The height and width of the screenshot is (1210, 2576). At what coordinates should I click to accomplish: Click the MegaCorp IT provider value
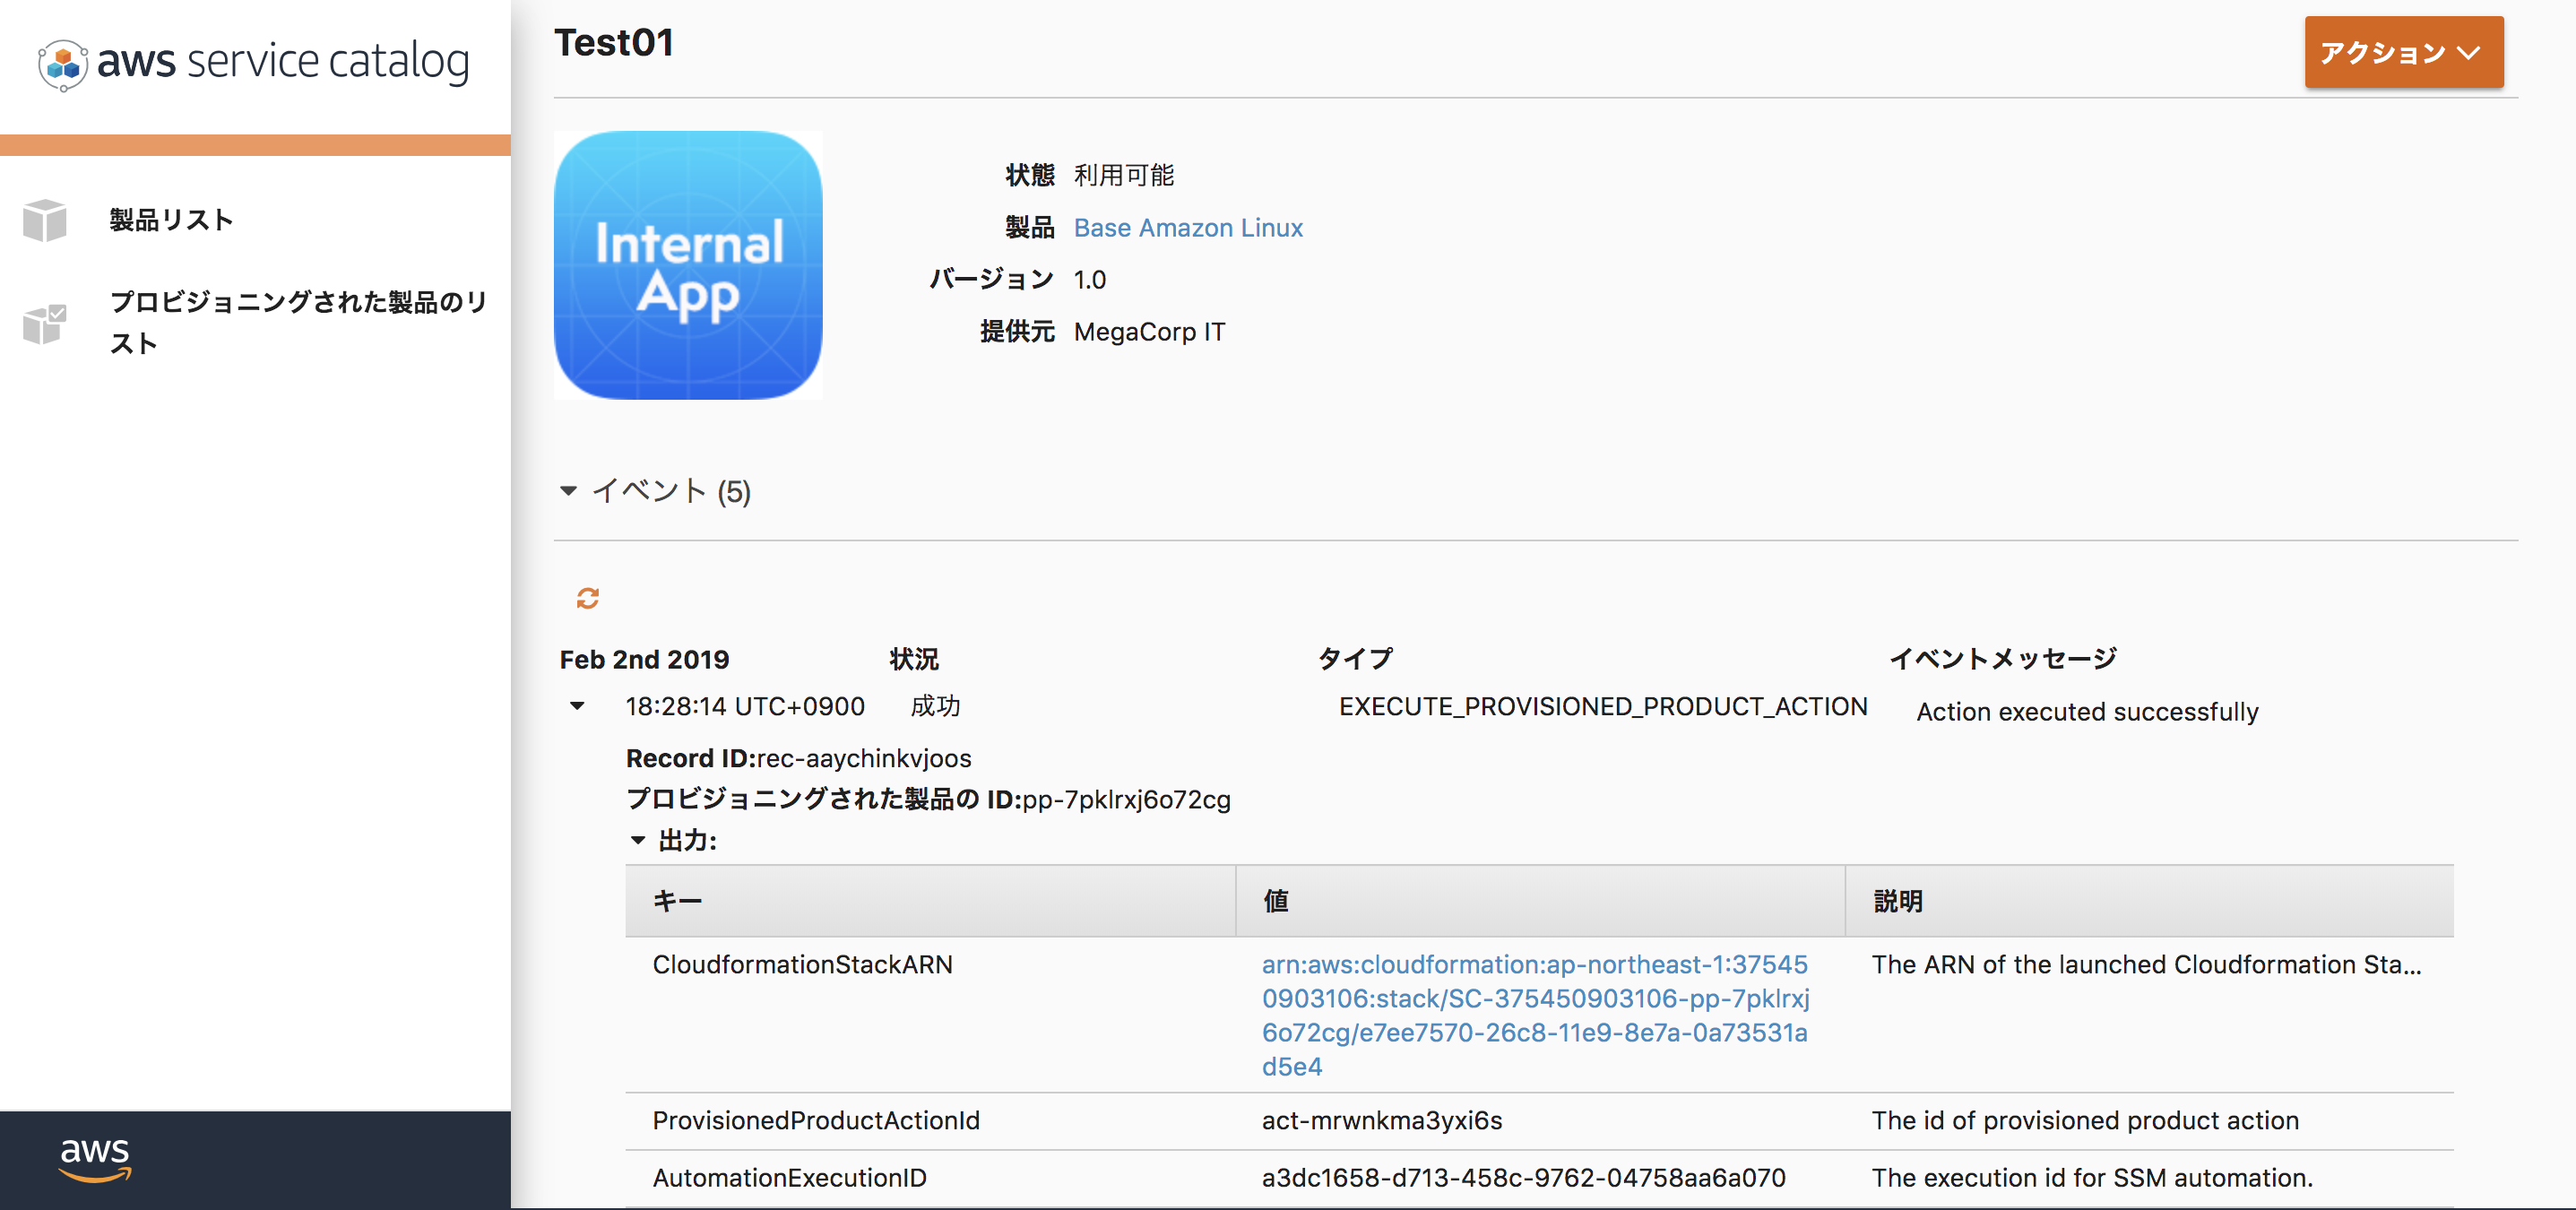tap(1149, 332)
